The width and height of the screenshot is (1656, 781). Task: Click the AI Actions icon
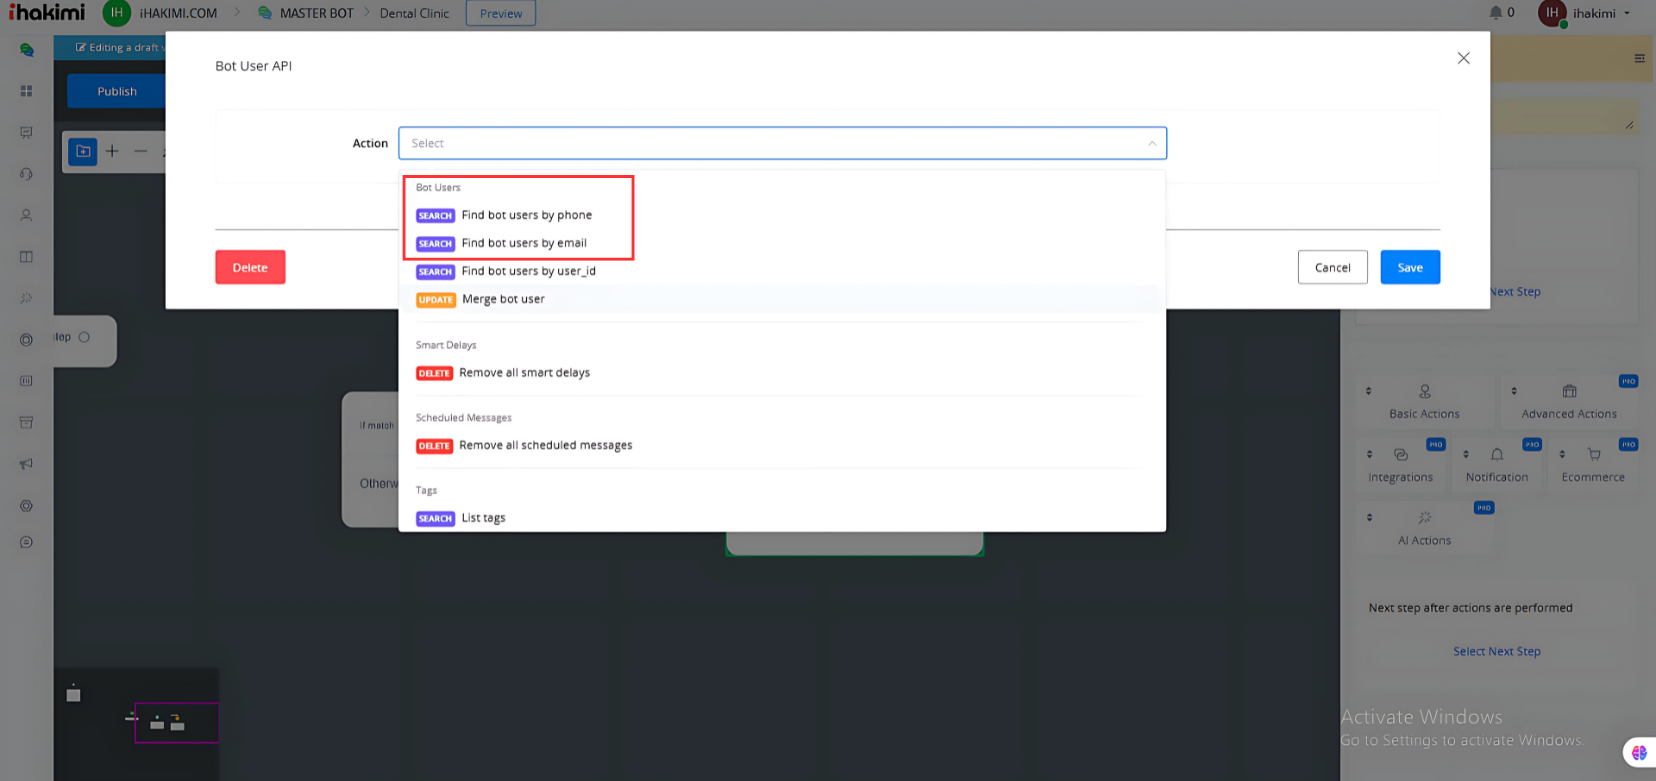pos(1424,518)
